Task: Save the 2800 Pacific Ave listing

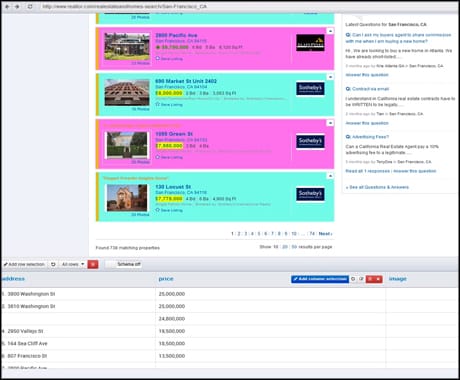Action: (169, 59)
